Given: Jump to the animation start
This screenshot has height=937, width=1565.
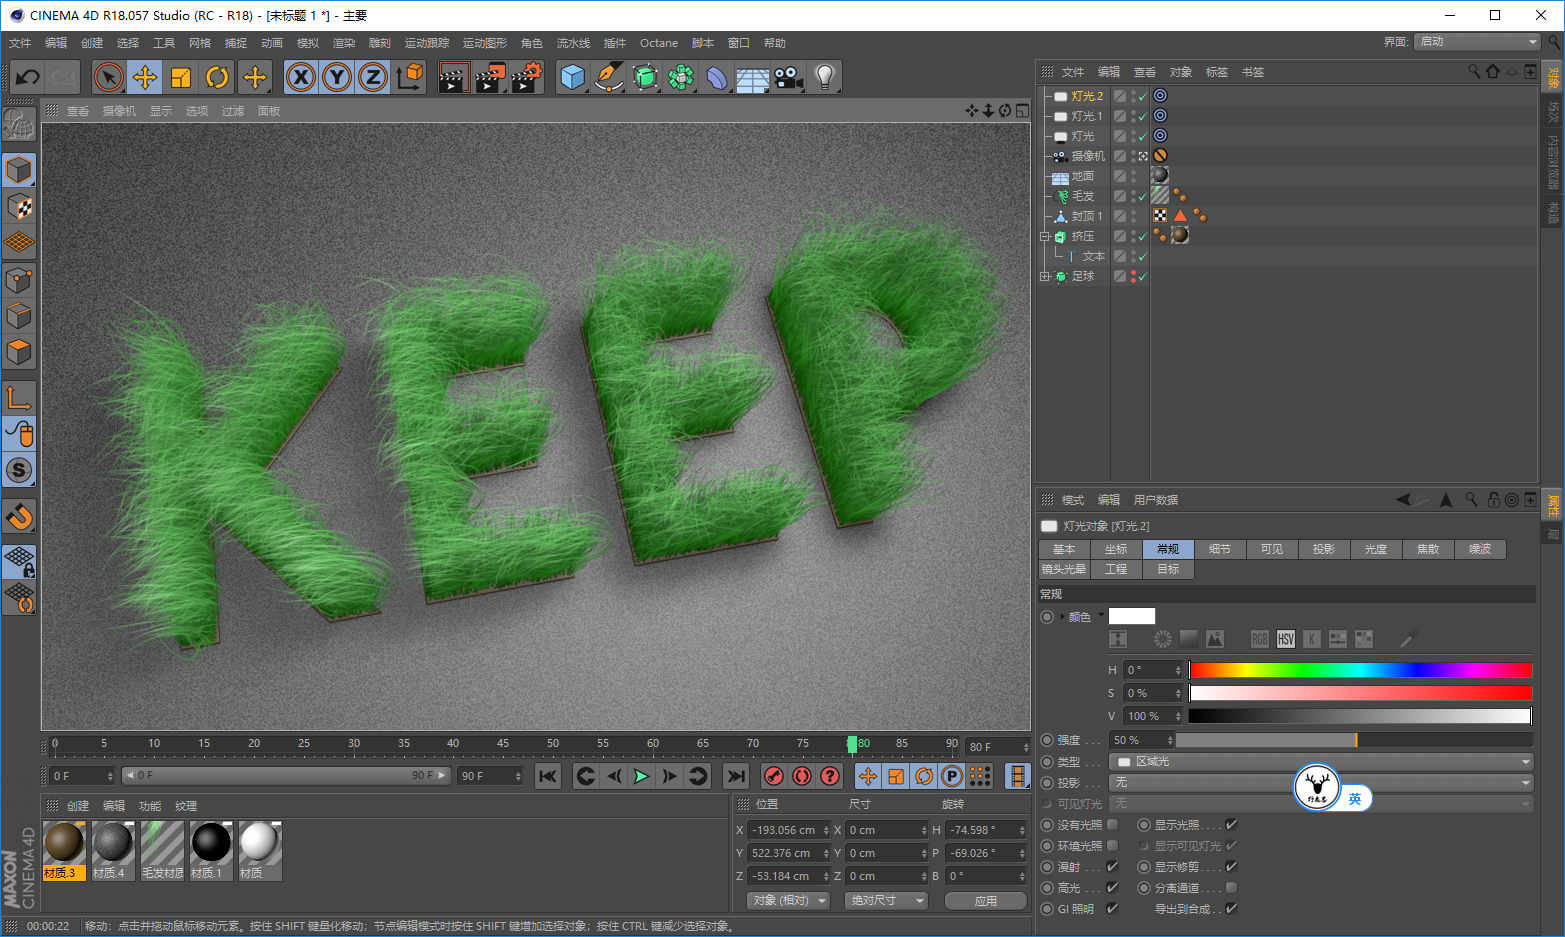Looking at the screenshot, I should point(548,776).
